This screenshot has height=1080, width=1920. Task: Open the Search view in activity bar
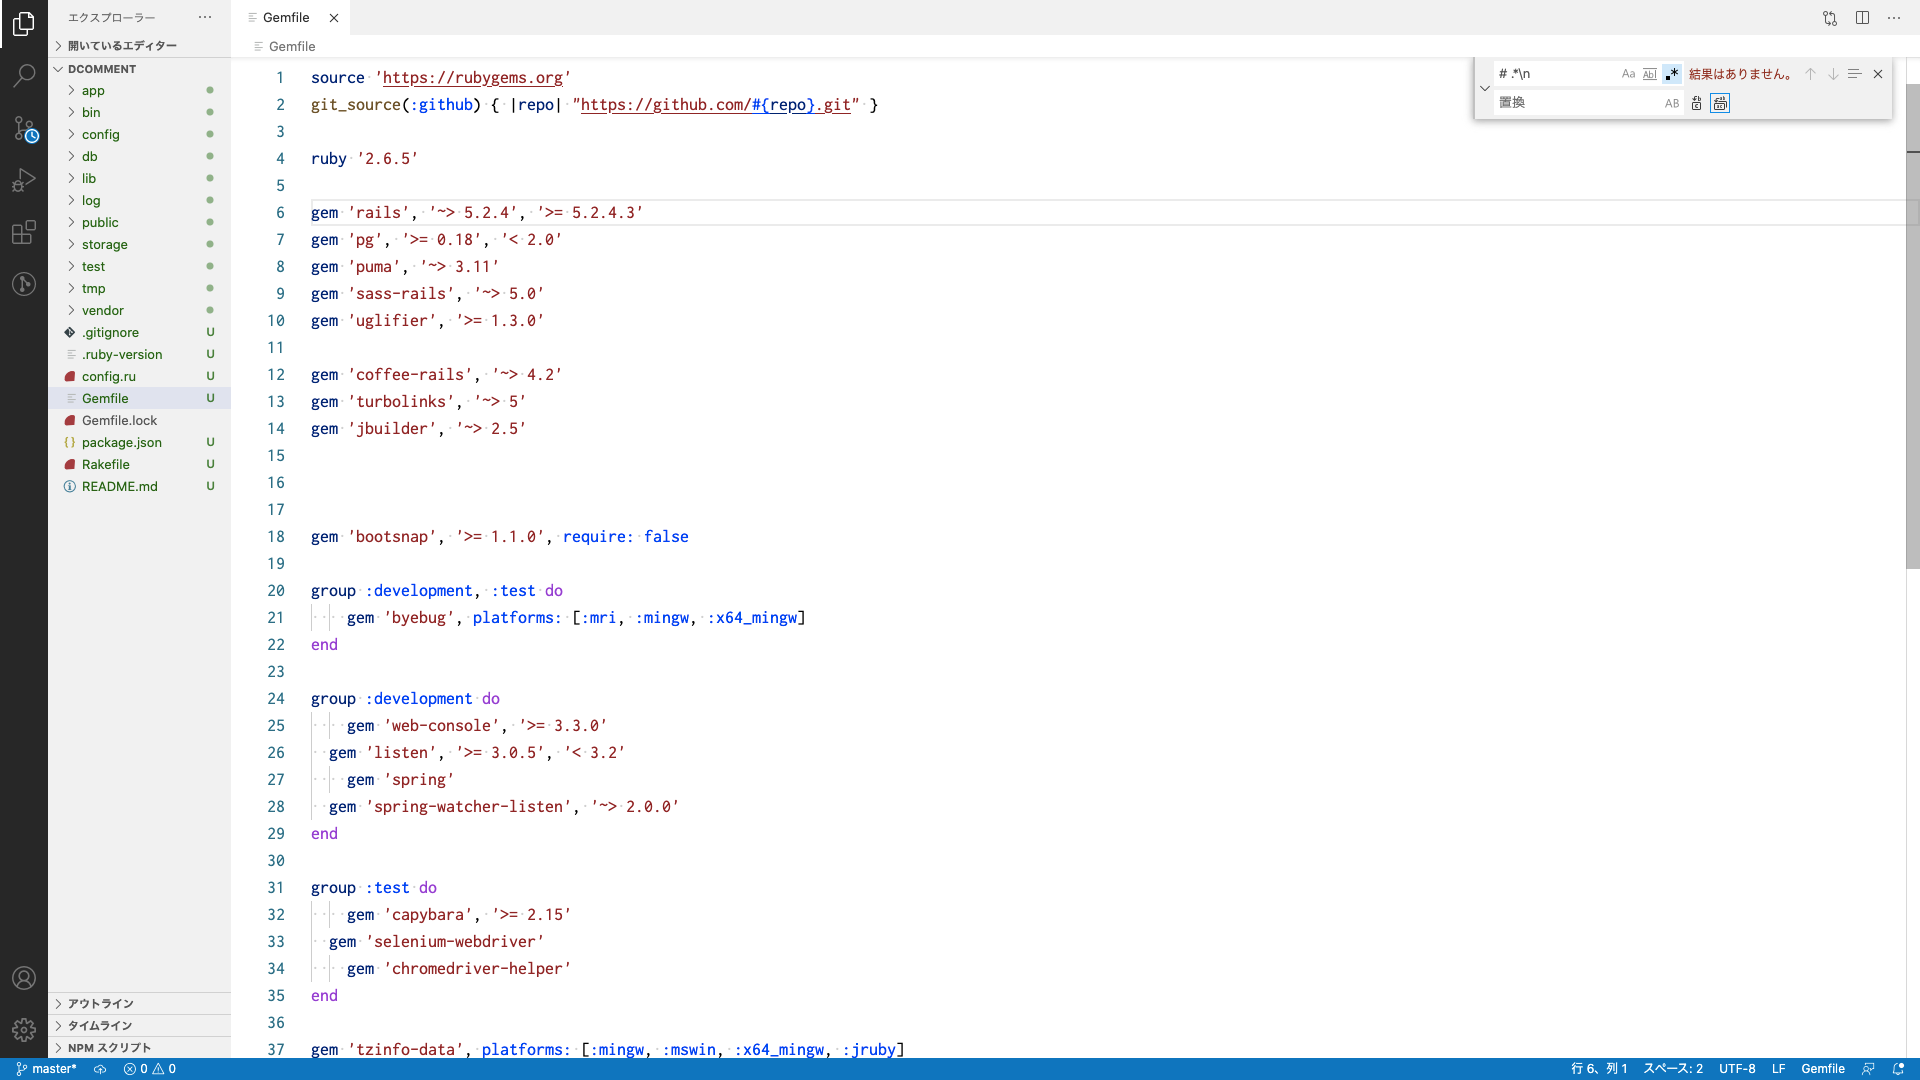click(24, 75)
